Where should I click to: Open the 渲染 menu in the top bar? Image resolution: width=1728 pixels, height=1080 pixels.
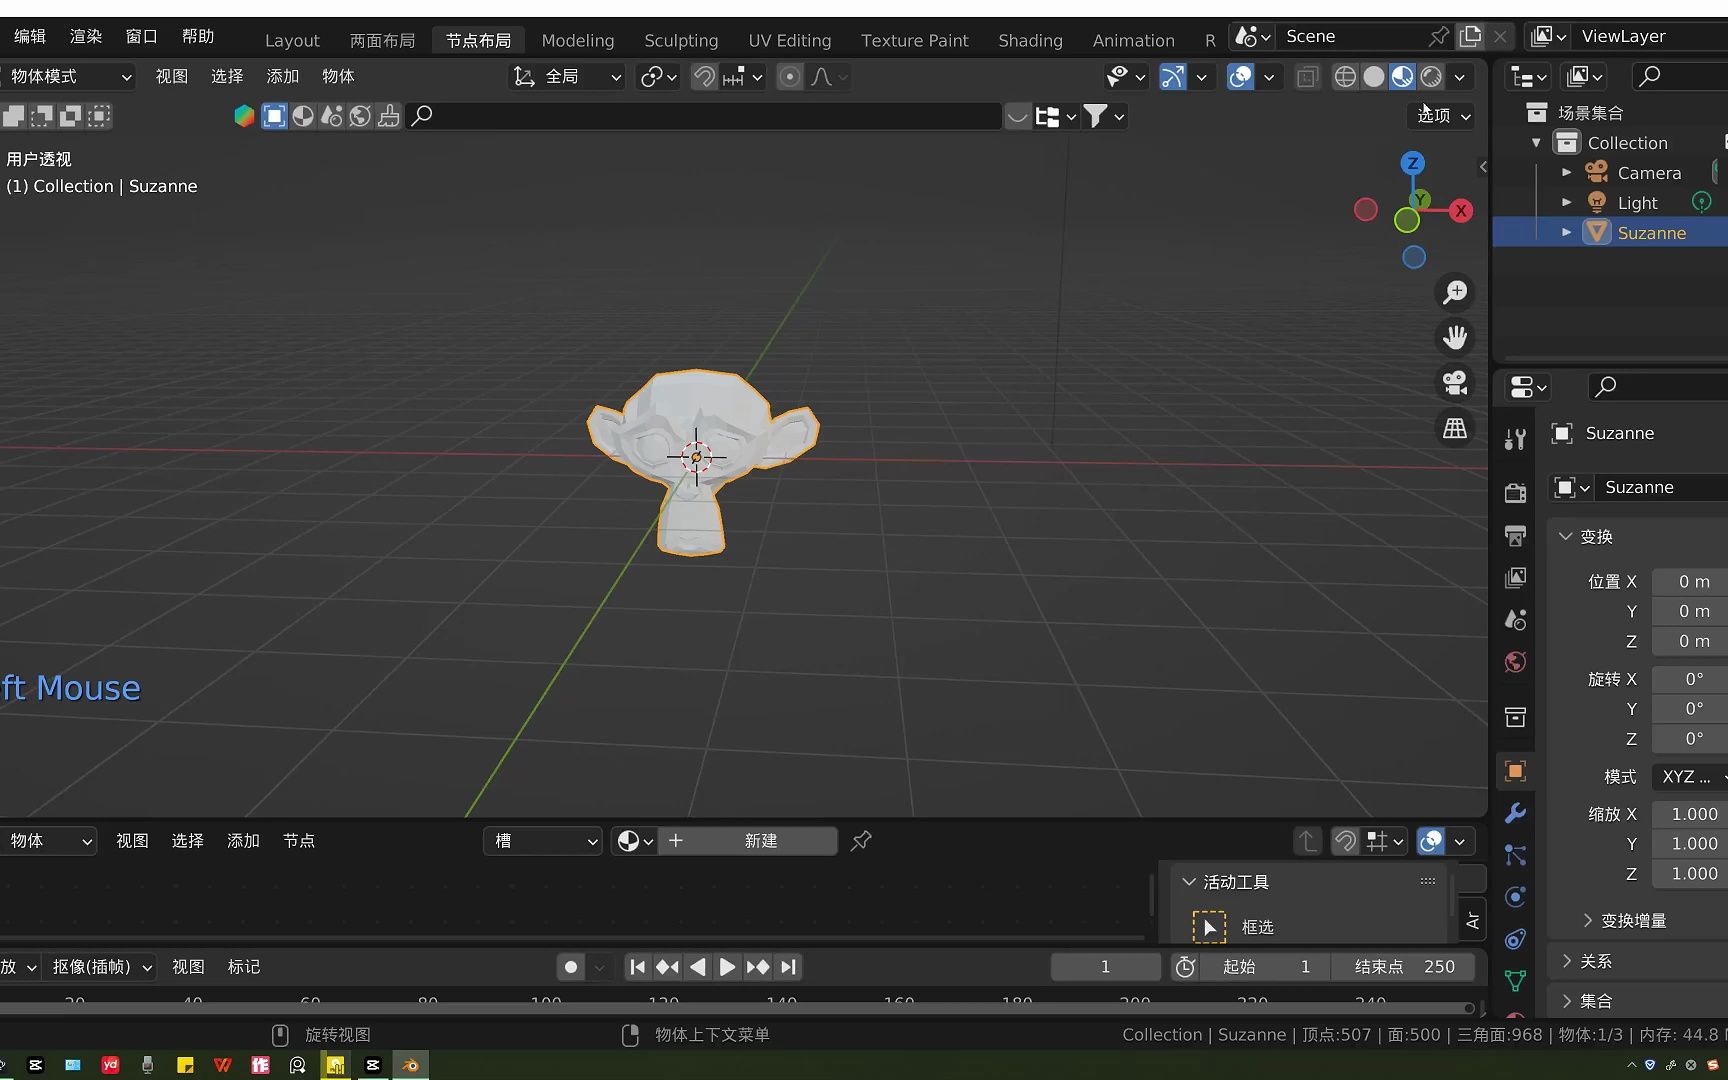point(85,36)
